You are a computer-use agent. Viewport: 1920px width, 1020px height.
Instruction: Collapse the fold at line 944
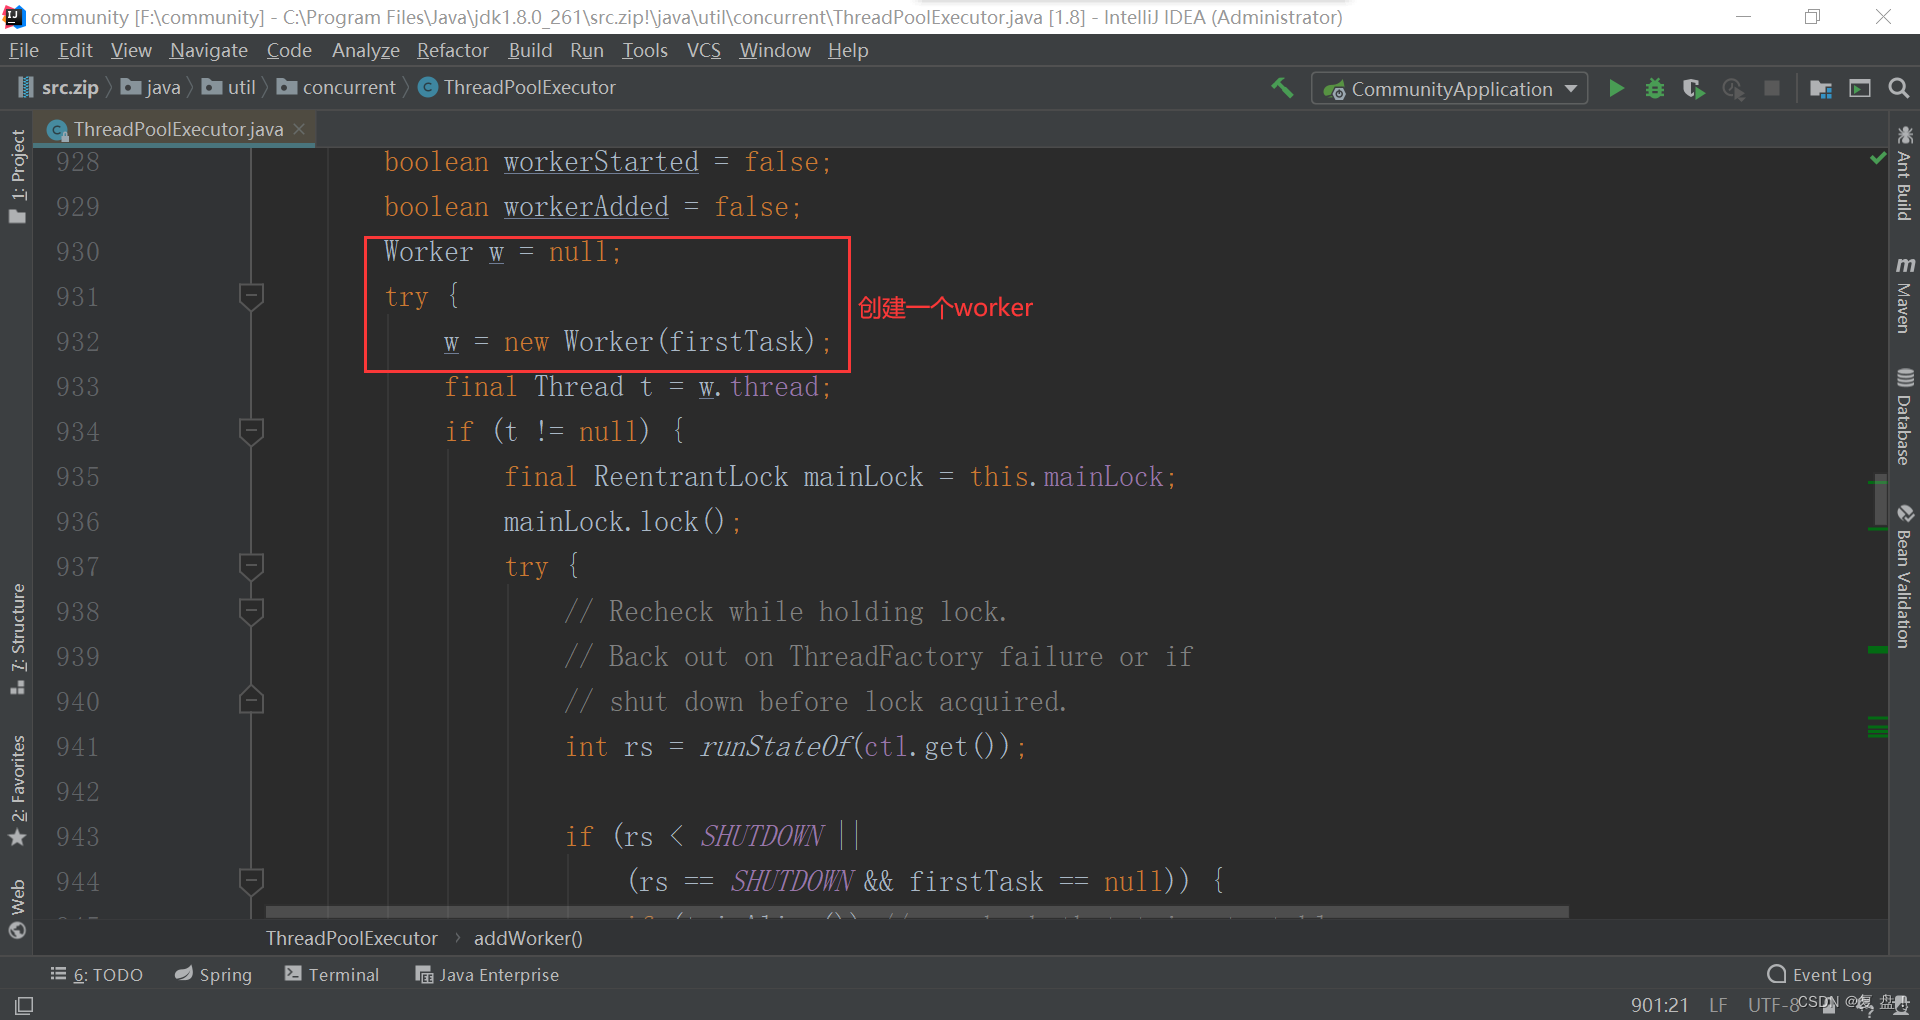tap(251, 881)
